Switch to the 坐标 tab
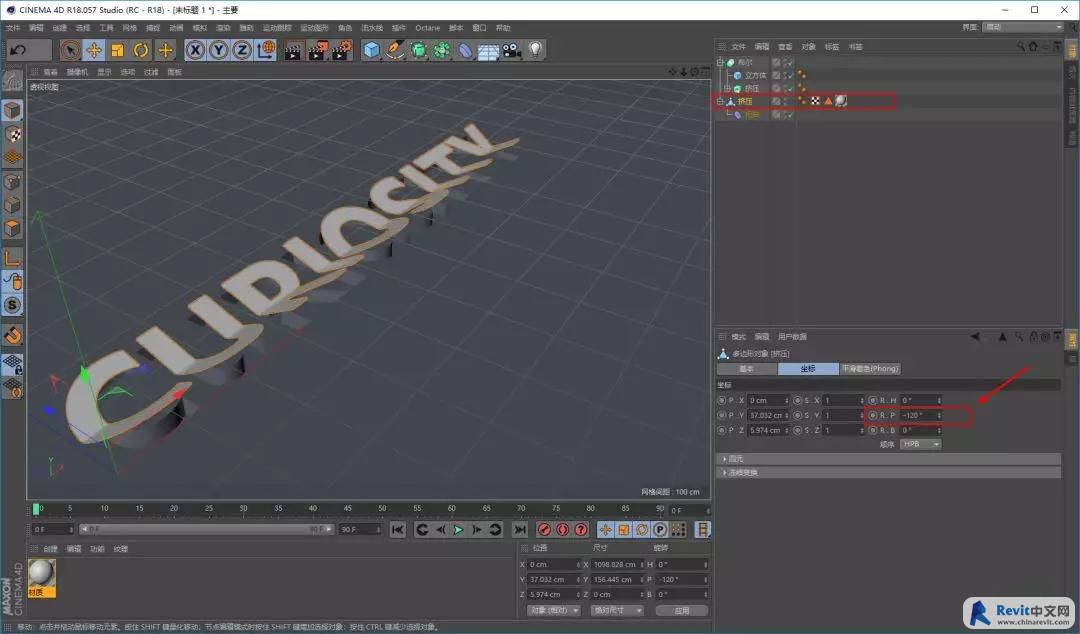This screenshot has height=634, width=1080. 808,369
